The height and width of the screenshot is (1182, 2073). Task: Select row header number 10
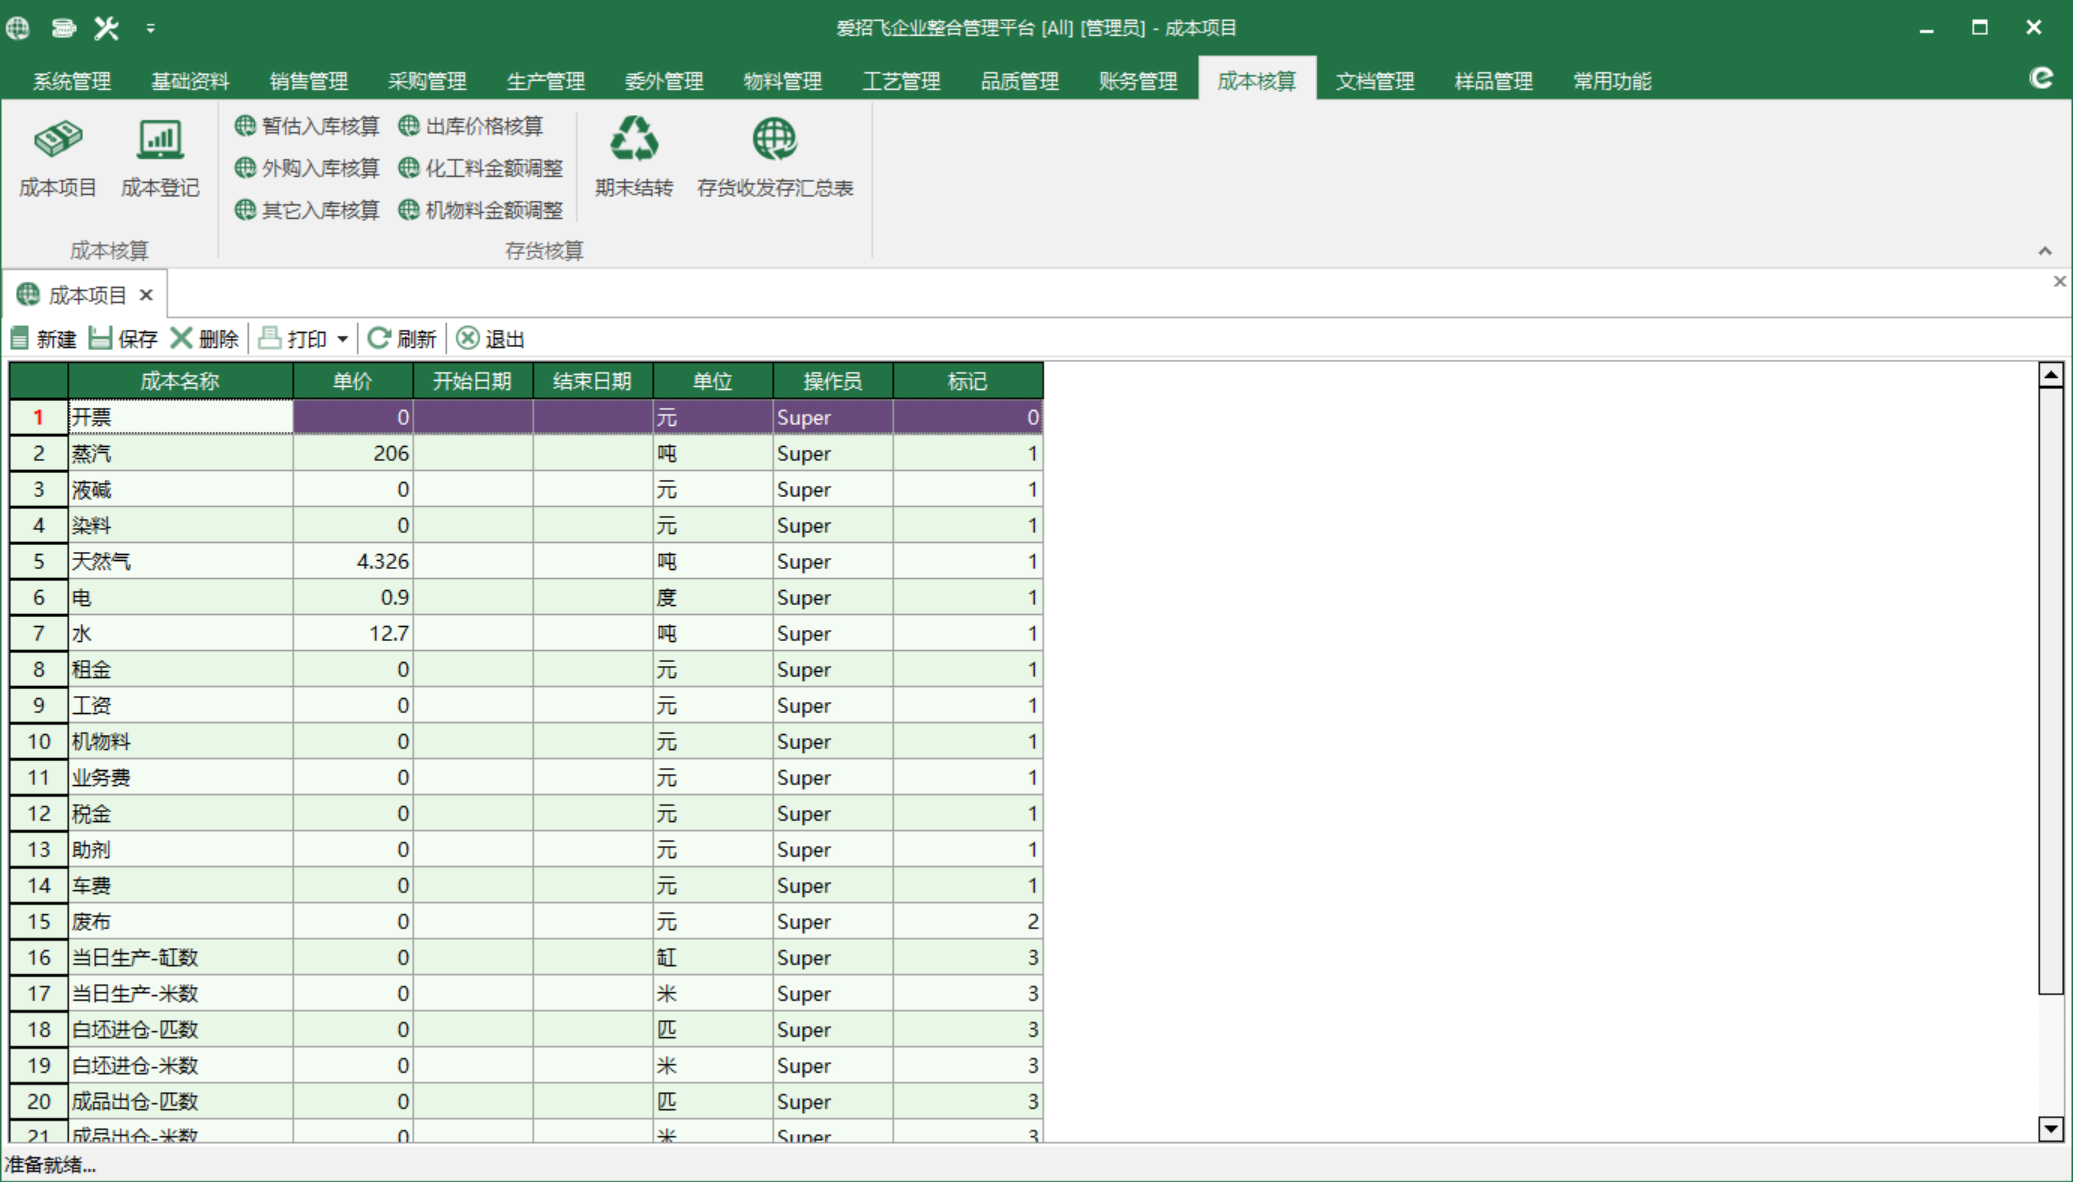coord(39,741)
